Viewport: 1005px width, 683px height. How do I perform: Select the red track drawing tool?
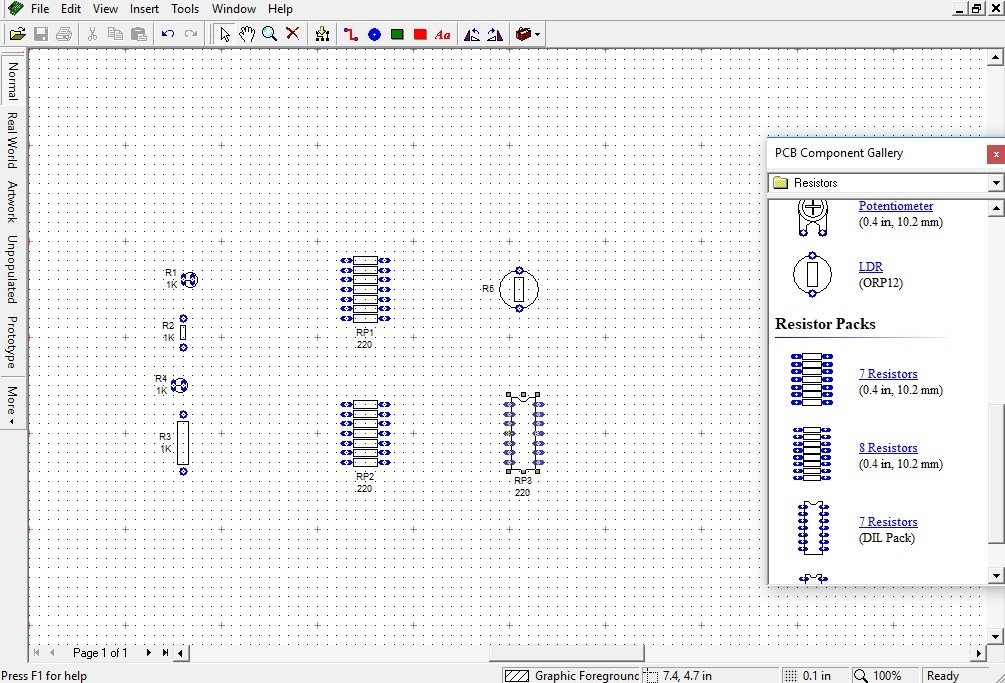(351, 34)
